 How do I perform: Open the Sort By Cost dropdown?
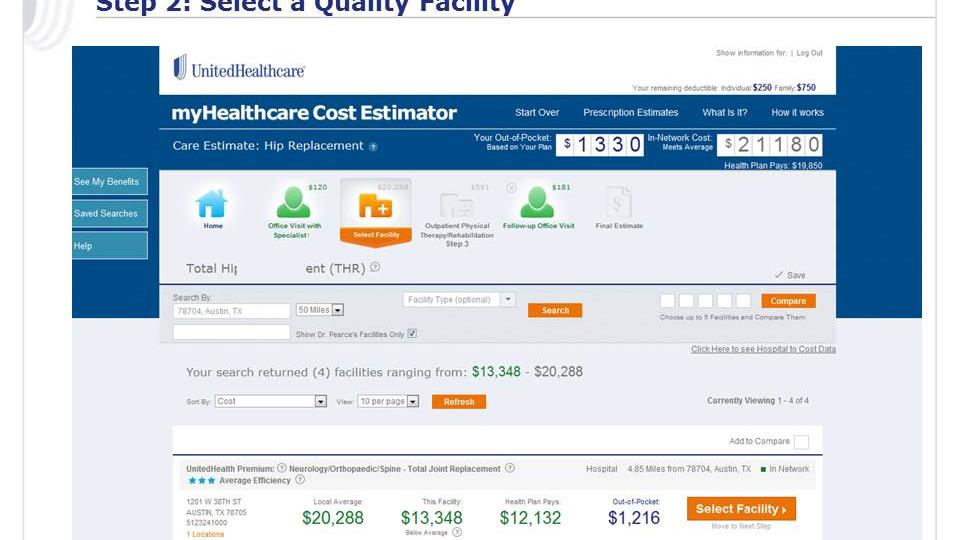pos(271,401)
